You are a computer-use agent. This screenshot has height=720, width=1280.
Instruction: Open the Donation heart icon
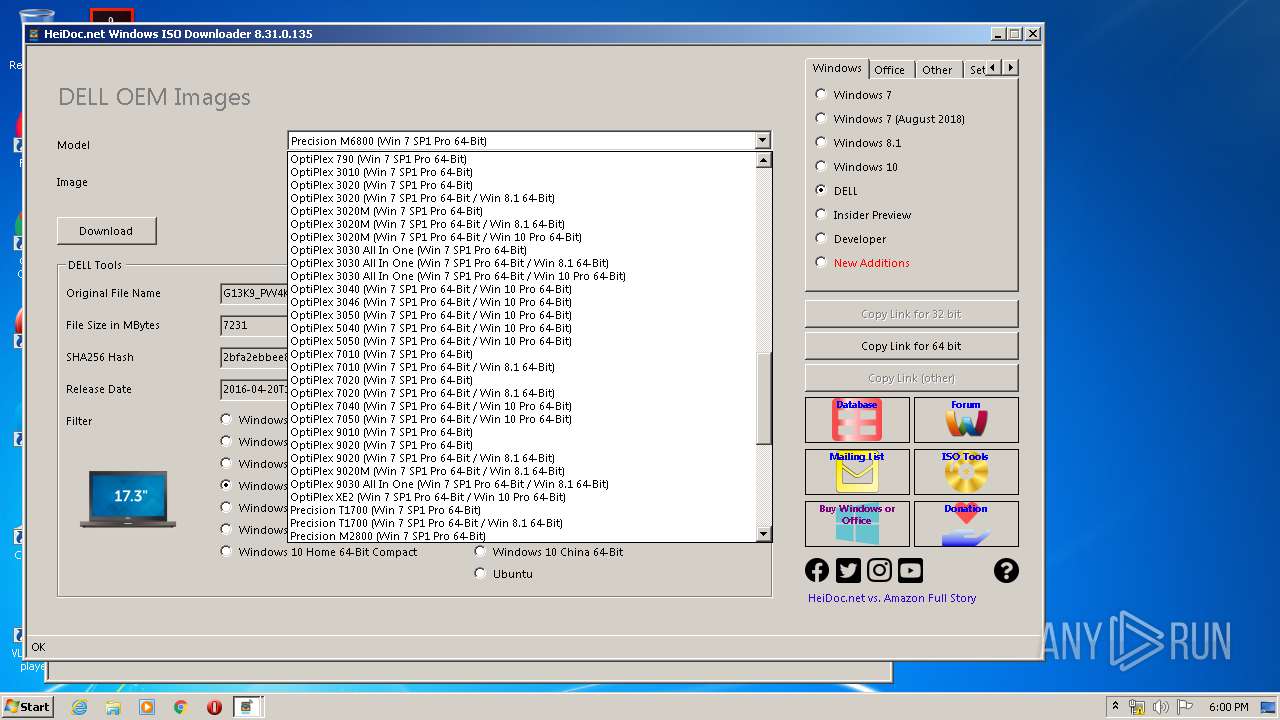click(x=966, y=524)
